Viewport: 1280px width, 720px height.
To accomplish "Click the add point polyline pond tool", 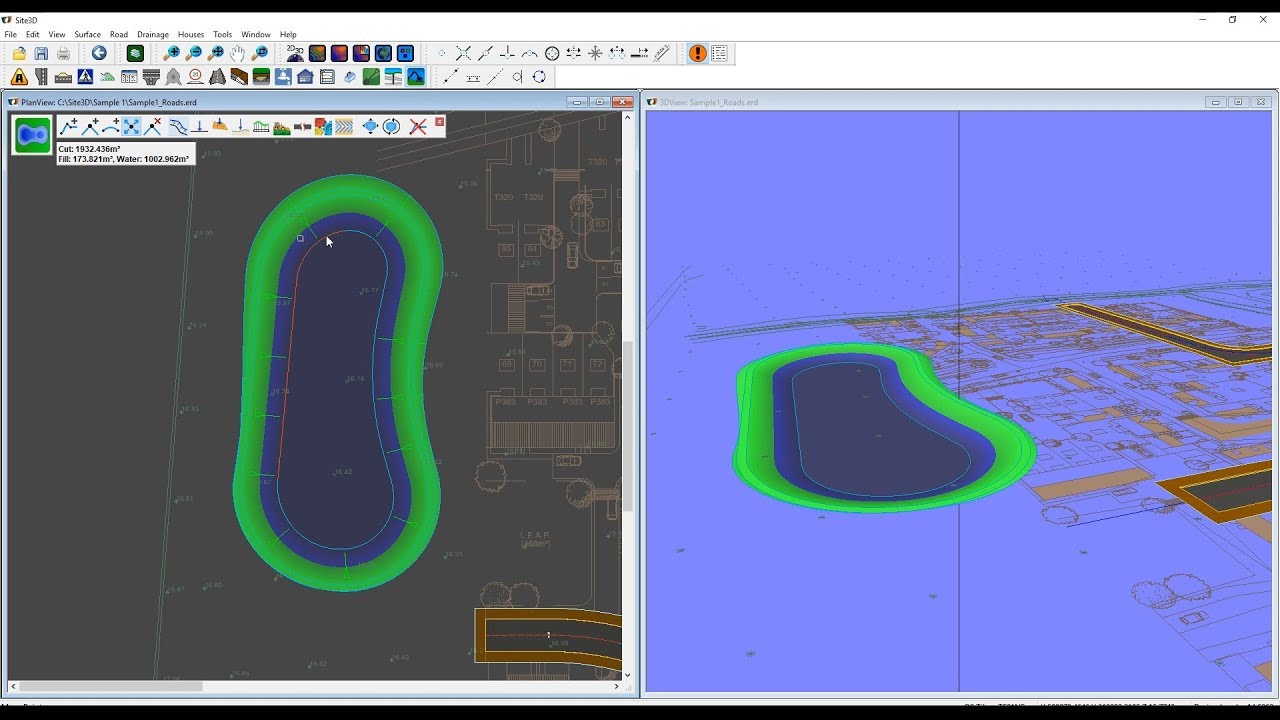I will 68,126.
